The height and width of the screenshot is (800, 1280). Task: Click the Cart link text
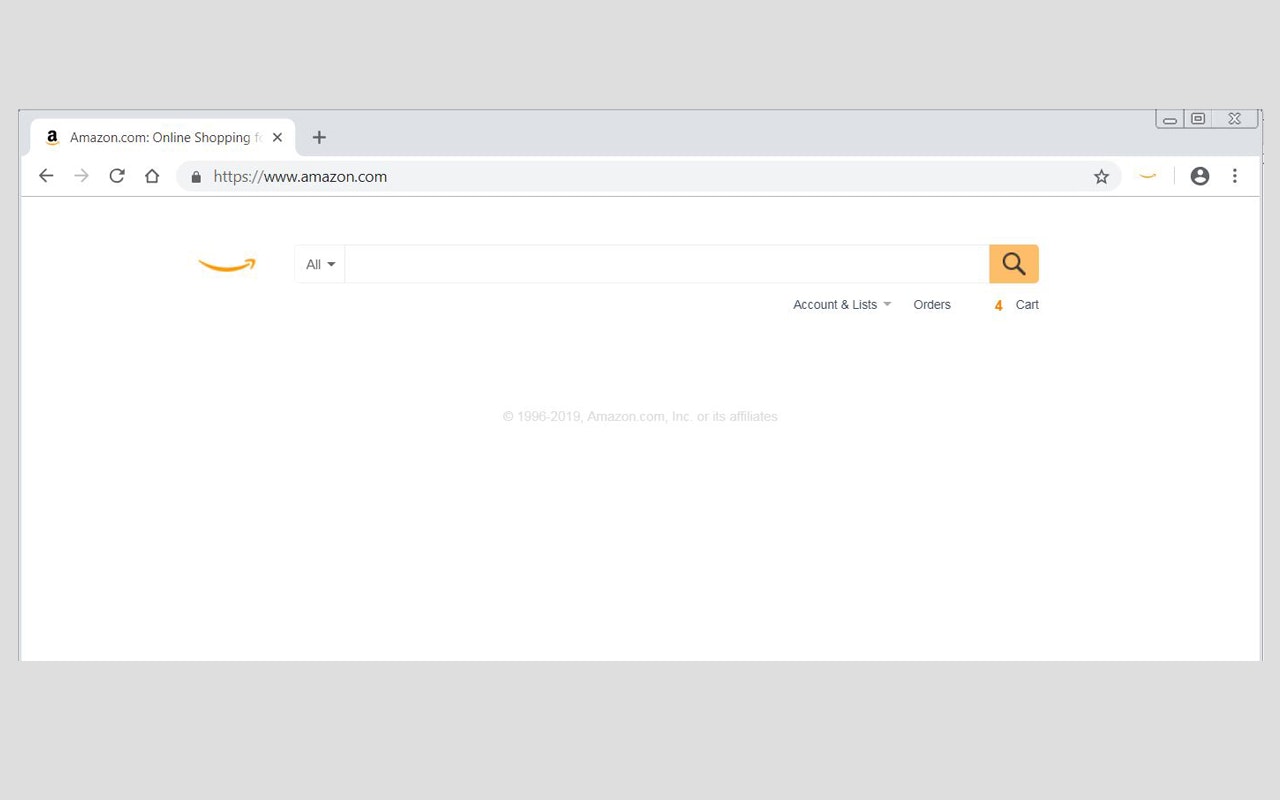[1027, 304]
